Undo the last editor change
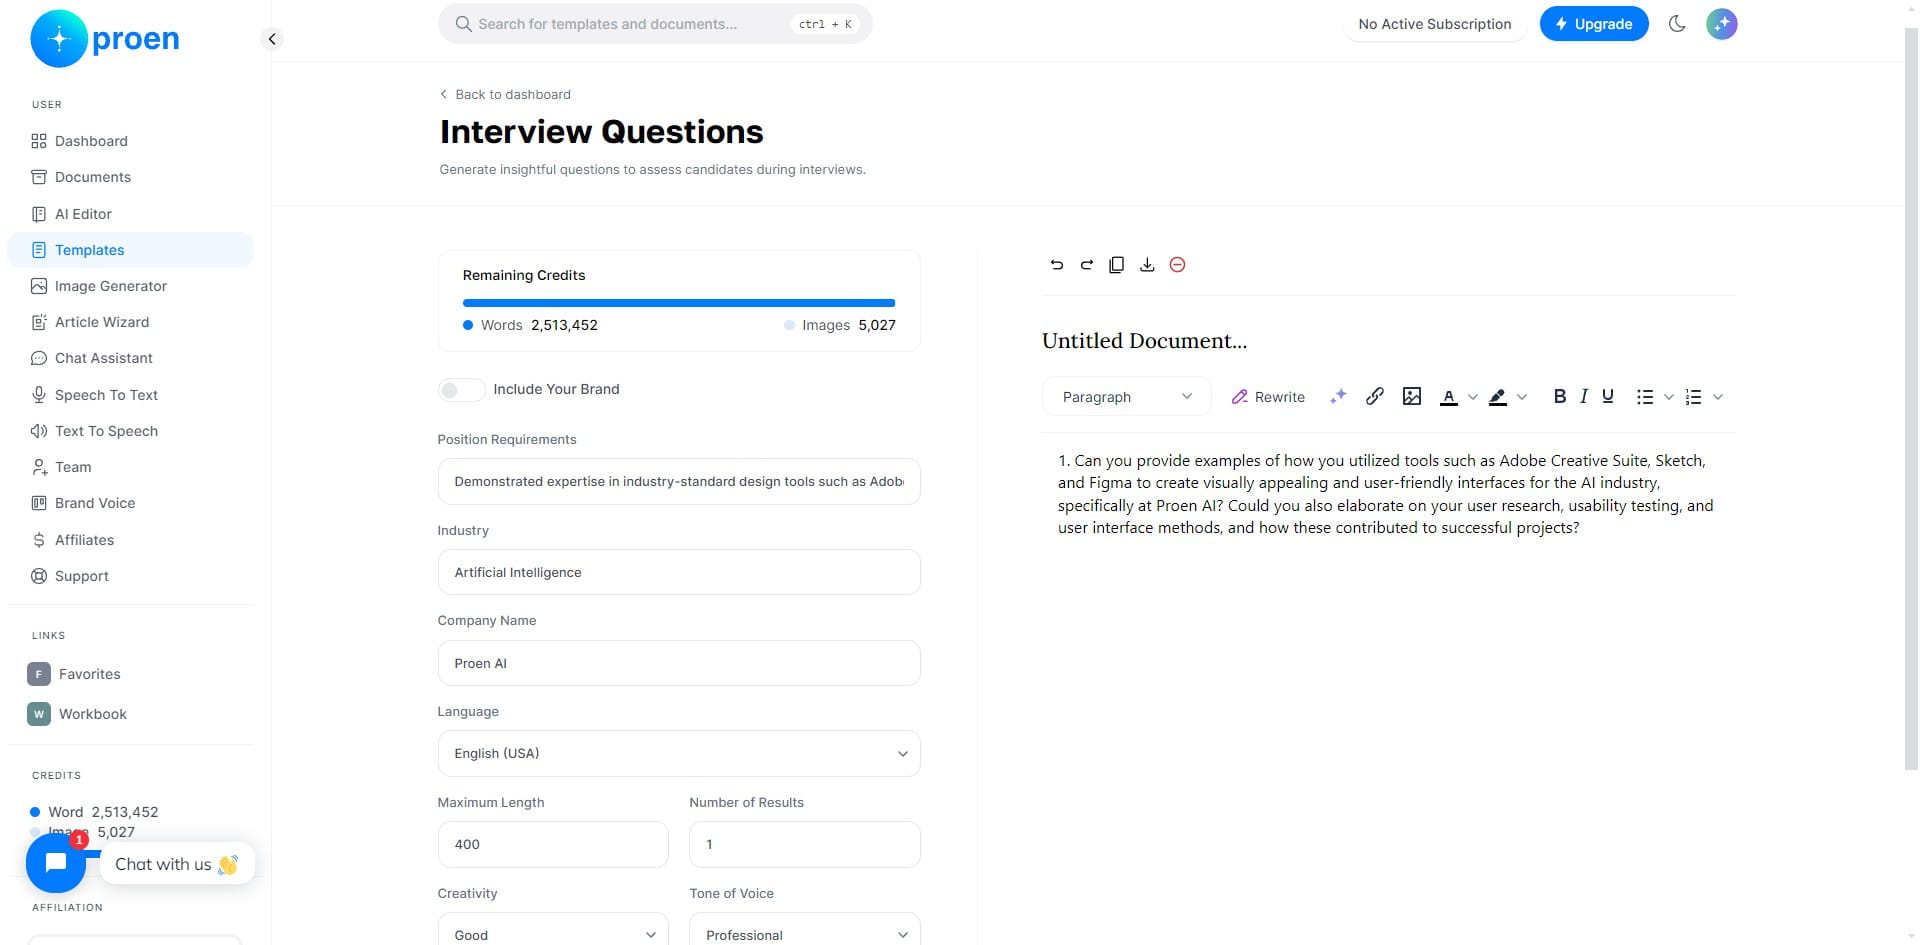Viewport: 1920px width, 945px height. pos(1056,265)
